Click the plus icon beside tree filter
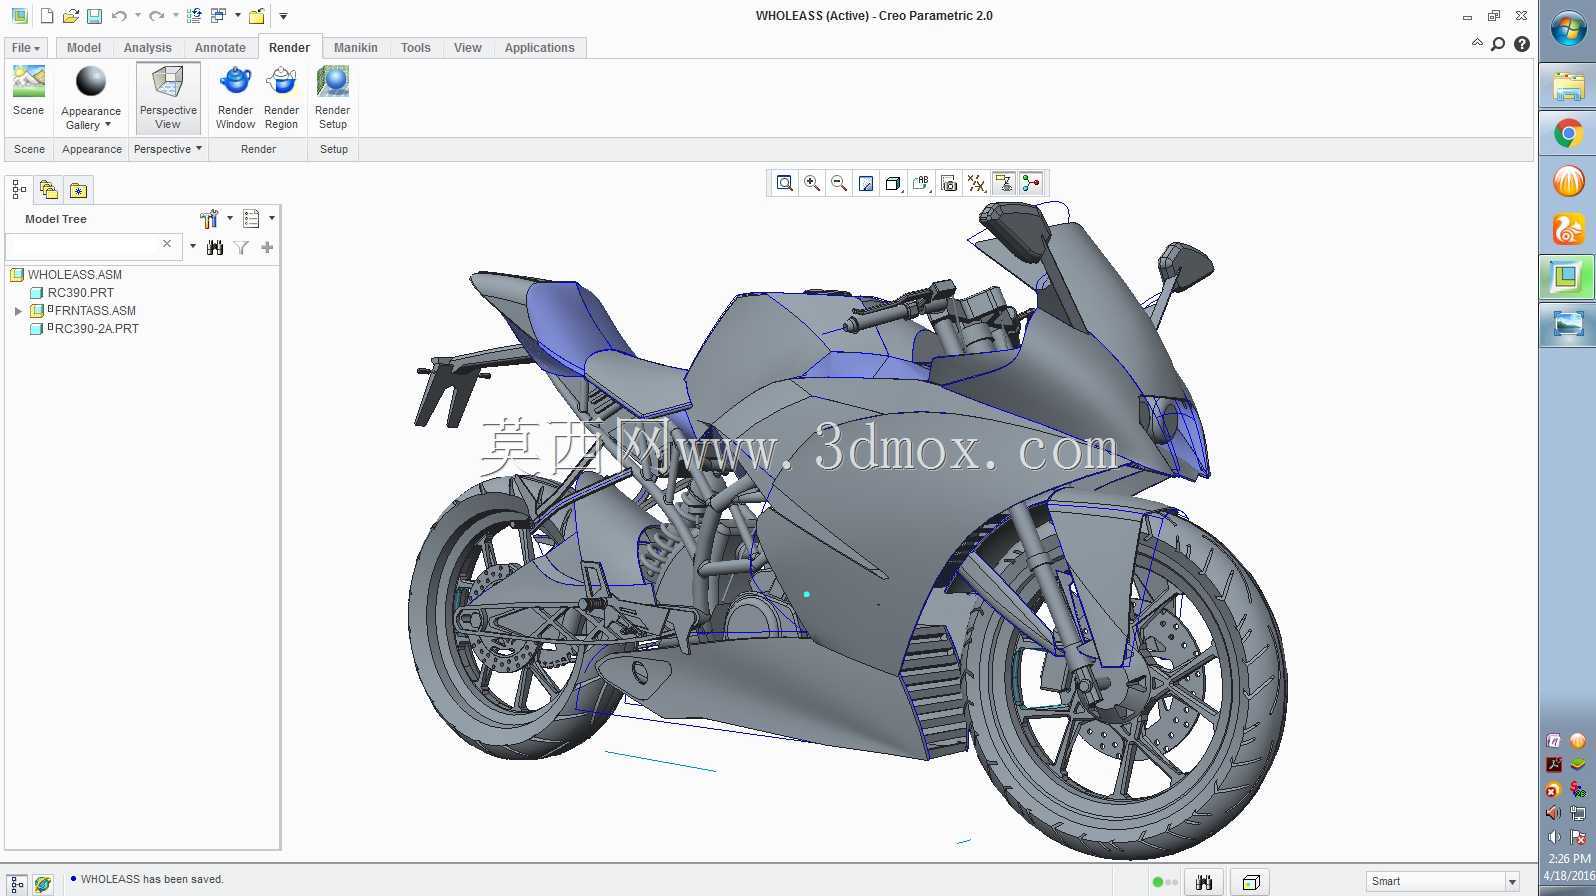This screenshot has width=1596, height=896. pos(267,247)
